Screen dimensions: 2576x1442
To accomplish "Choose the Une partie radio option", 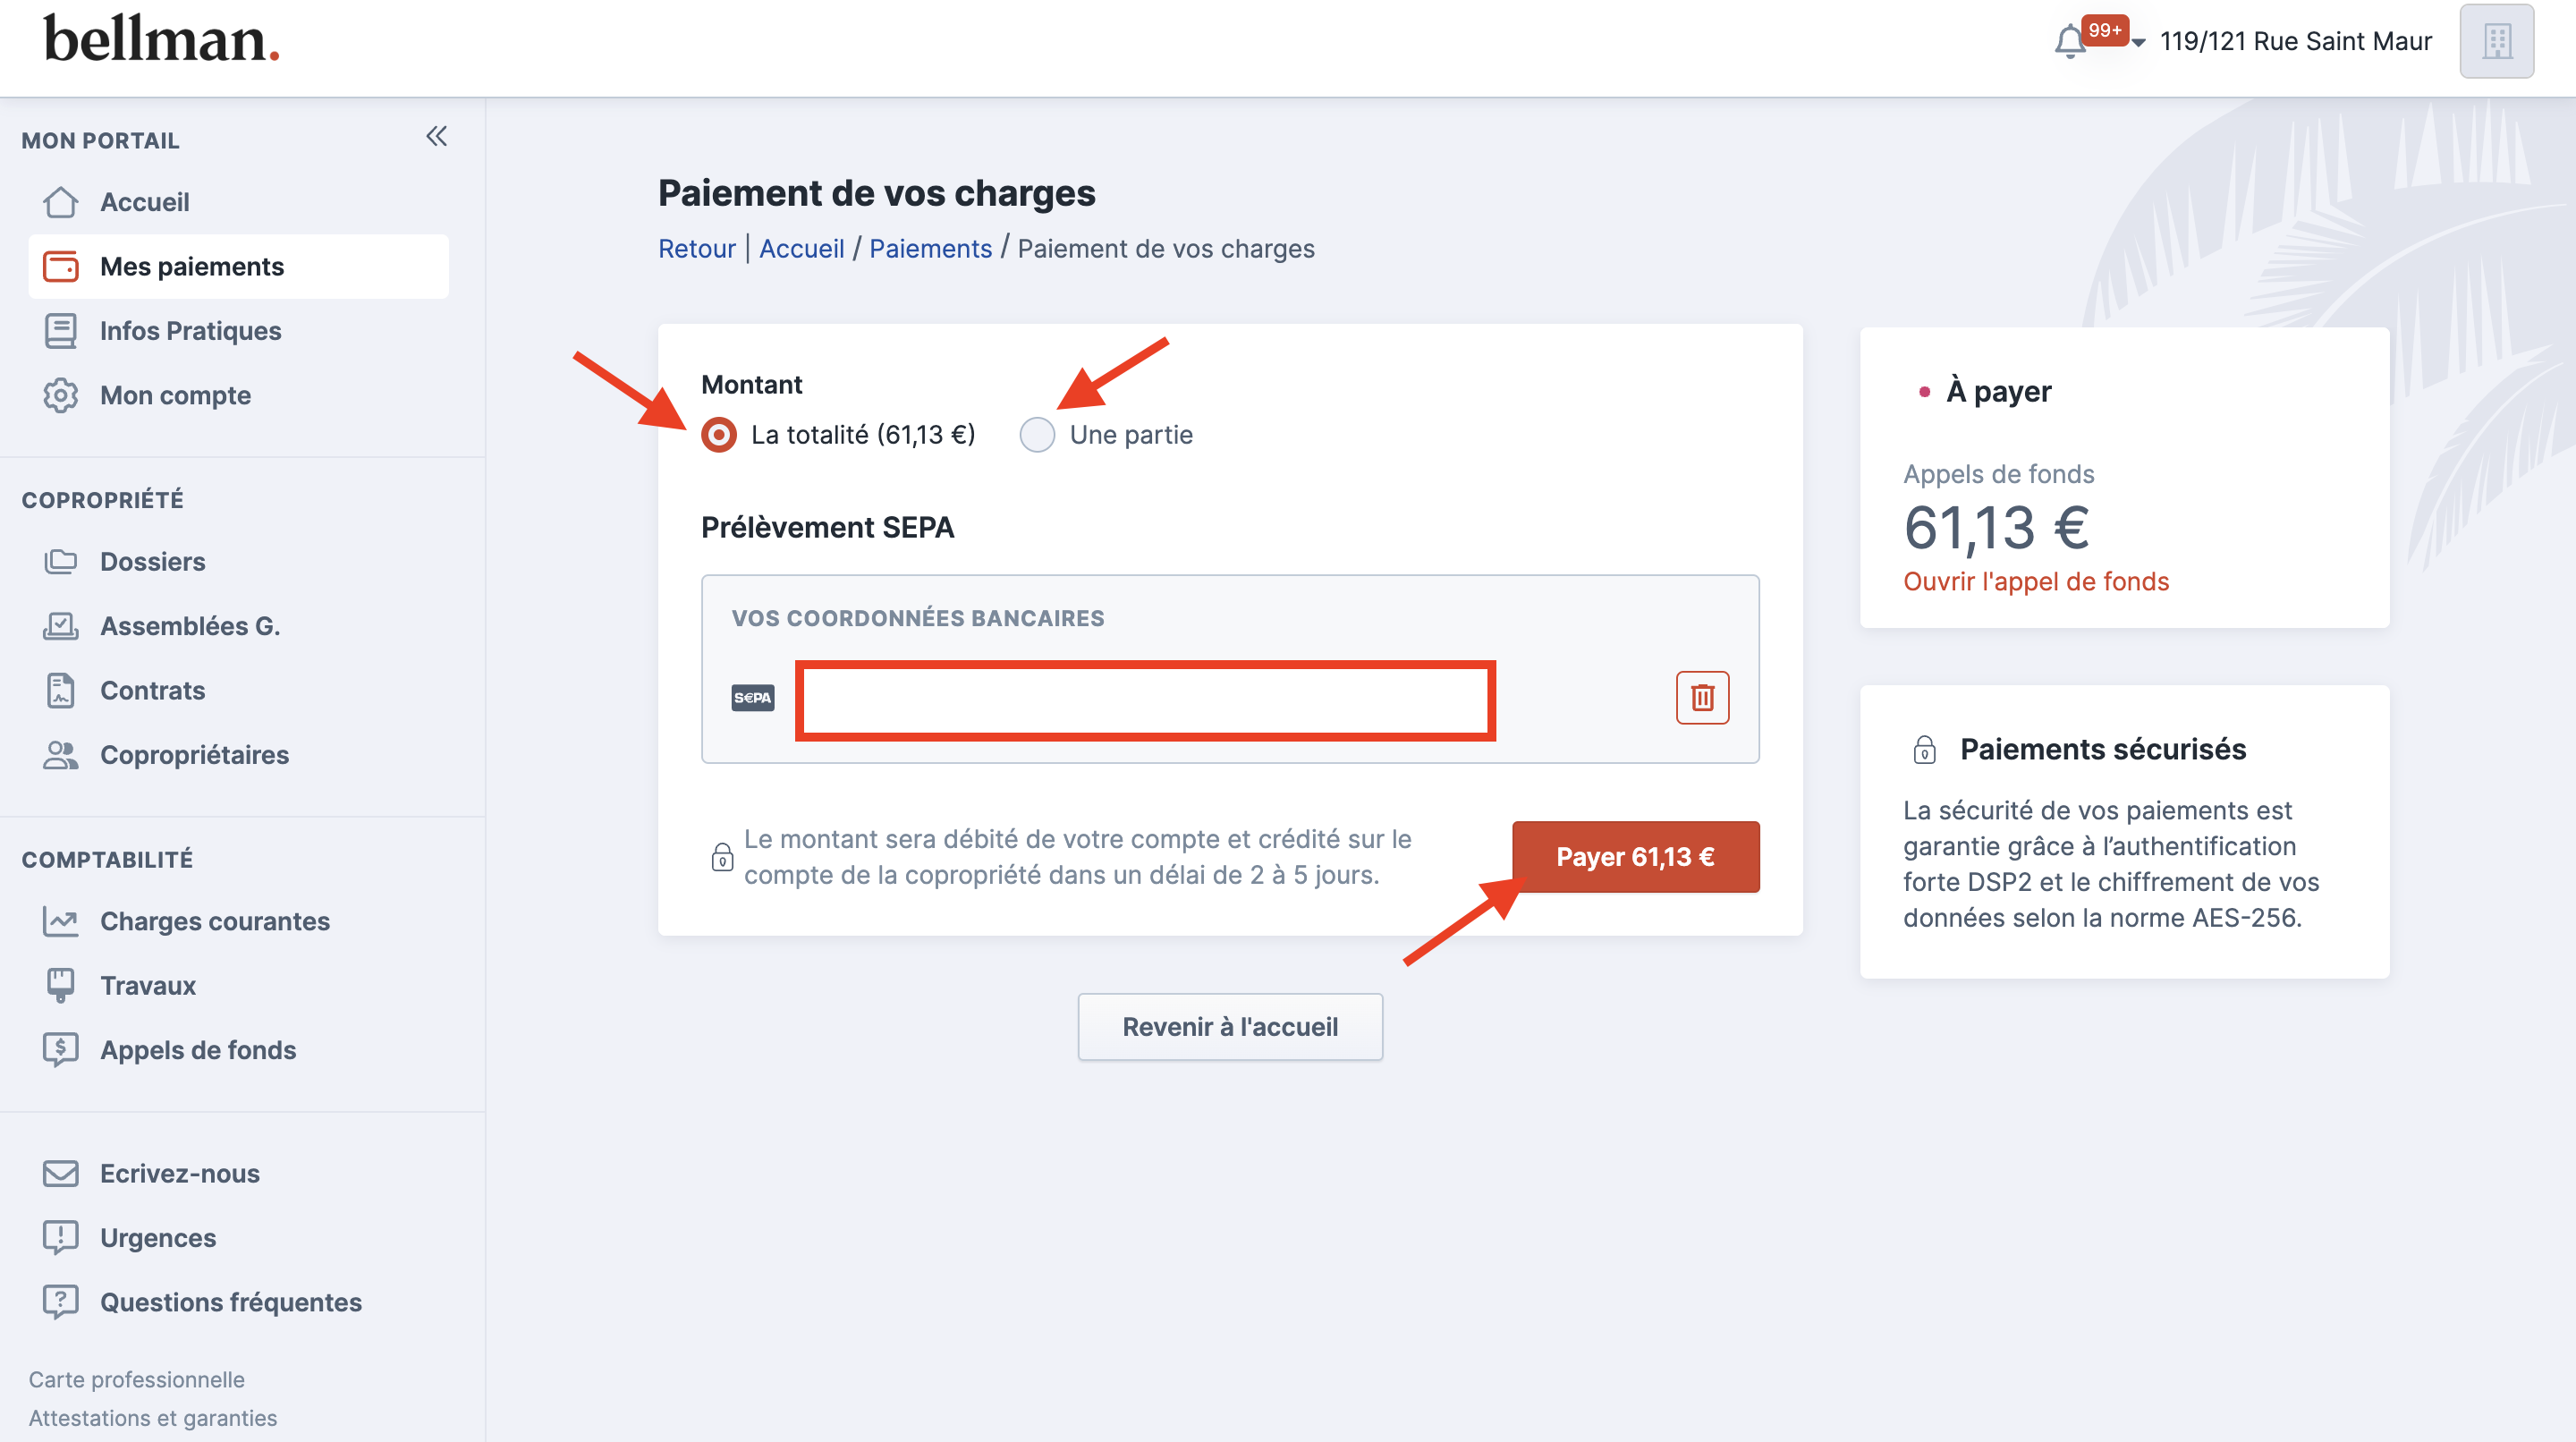I will pos(1037,435).
